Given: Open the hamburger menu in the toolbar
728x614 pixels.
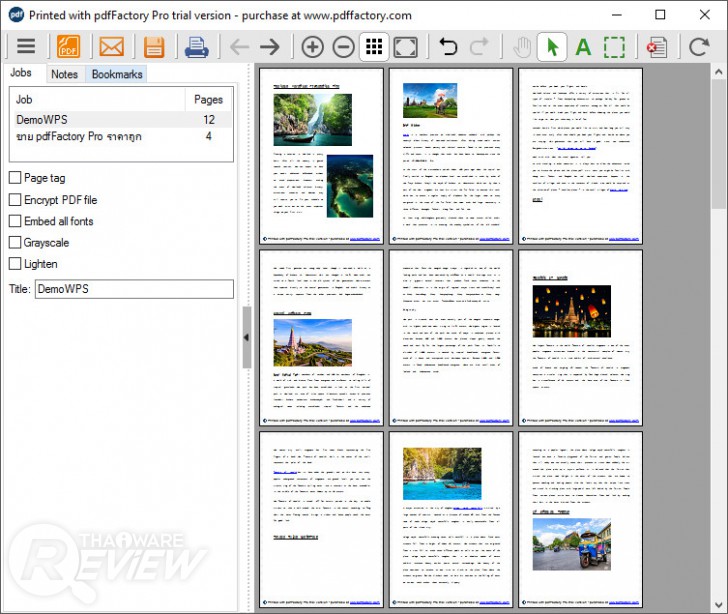Looking at the screenshot, I should 26,46.
